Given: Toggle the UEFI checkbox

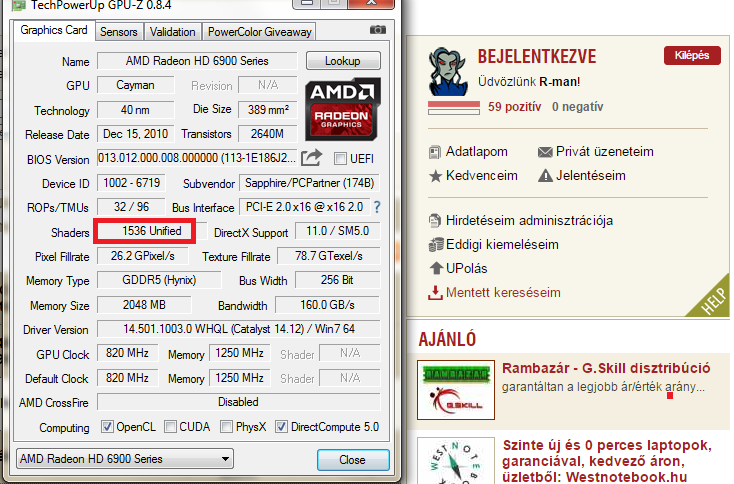Looking at the screenshot, I should coord(340,159).
